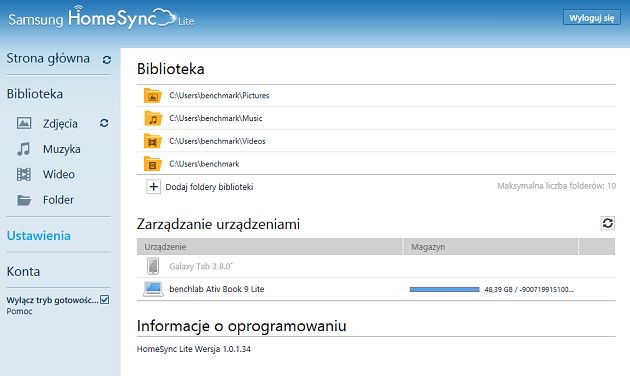Image resolution: width=630 pixels, height=376 pixels.
Task: Select path C:\Users\benchmark\Pictures
Action: coord(219,96)
